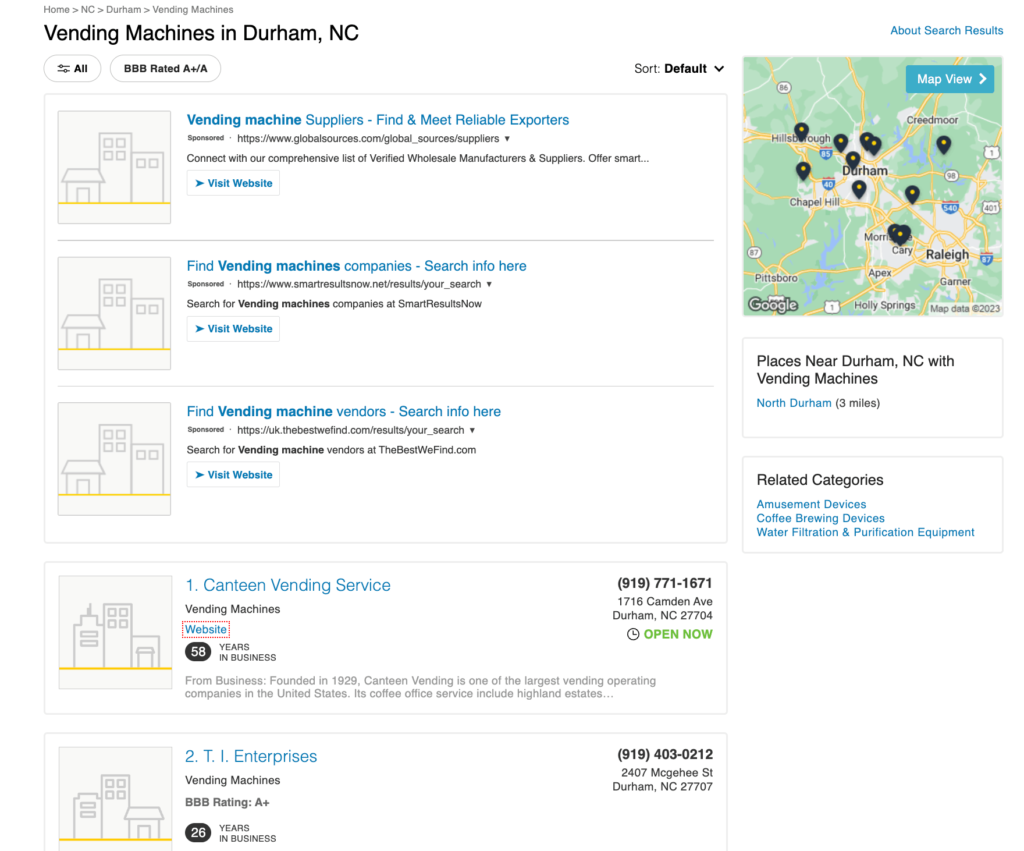Click the map pin over Durham
Image resolution: width=1024 pixels, height=851 pixels.
point(853,158)
